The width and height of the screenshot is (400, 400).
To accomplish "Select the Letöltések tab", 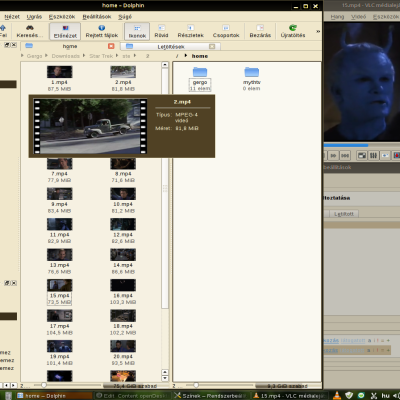I will click(171, 46).
